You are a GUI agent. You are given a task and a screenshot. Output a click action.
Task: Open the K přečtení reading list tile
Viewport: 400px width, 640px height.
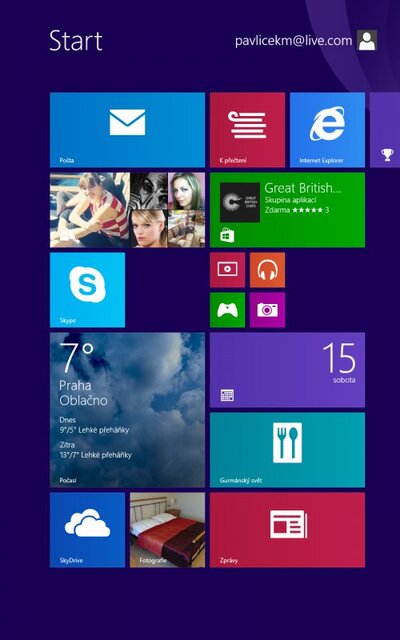[247, 130]
